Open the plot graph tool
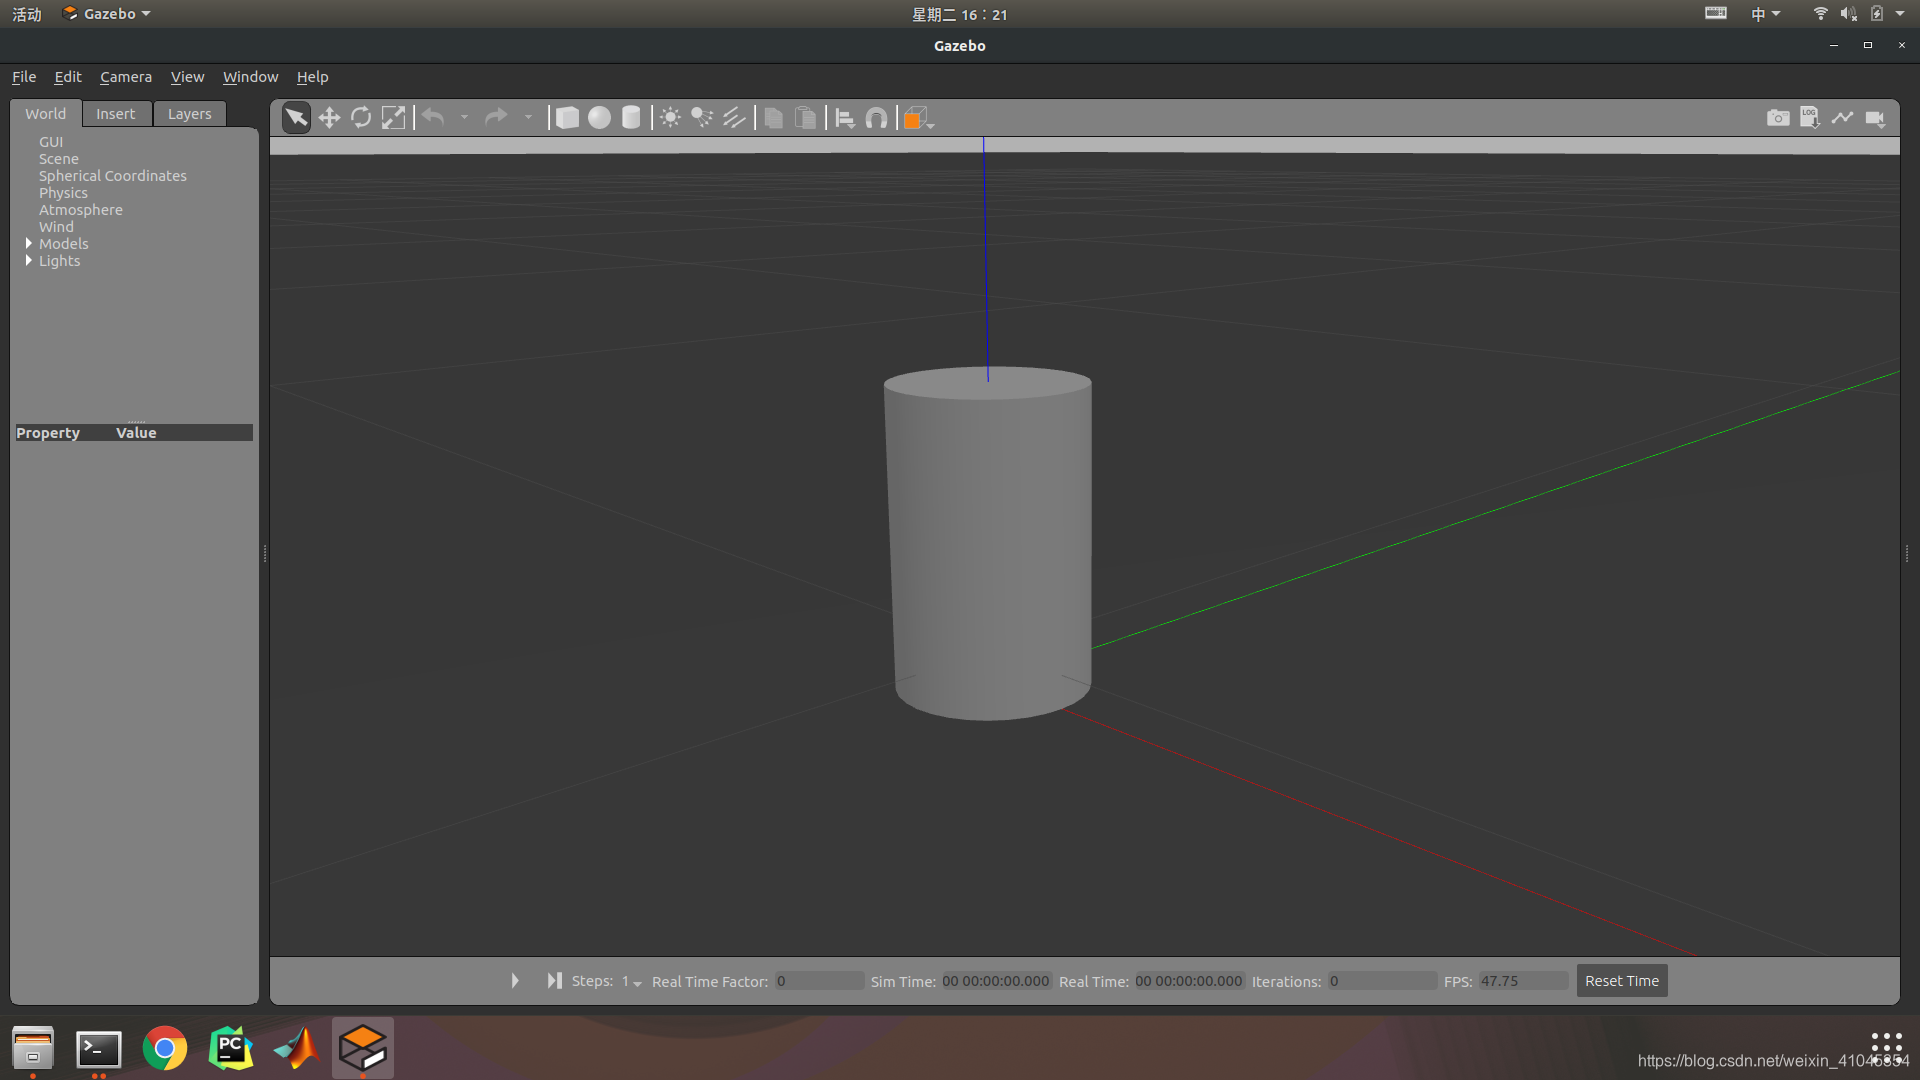1920x1080 pixels. (x=1842, y=118)
